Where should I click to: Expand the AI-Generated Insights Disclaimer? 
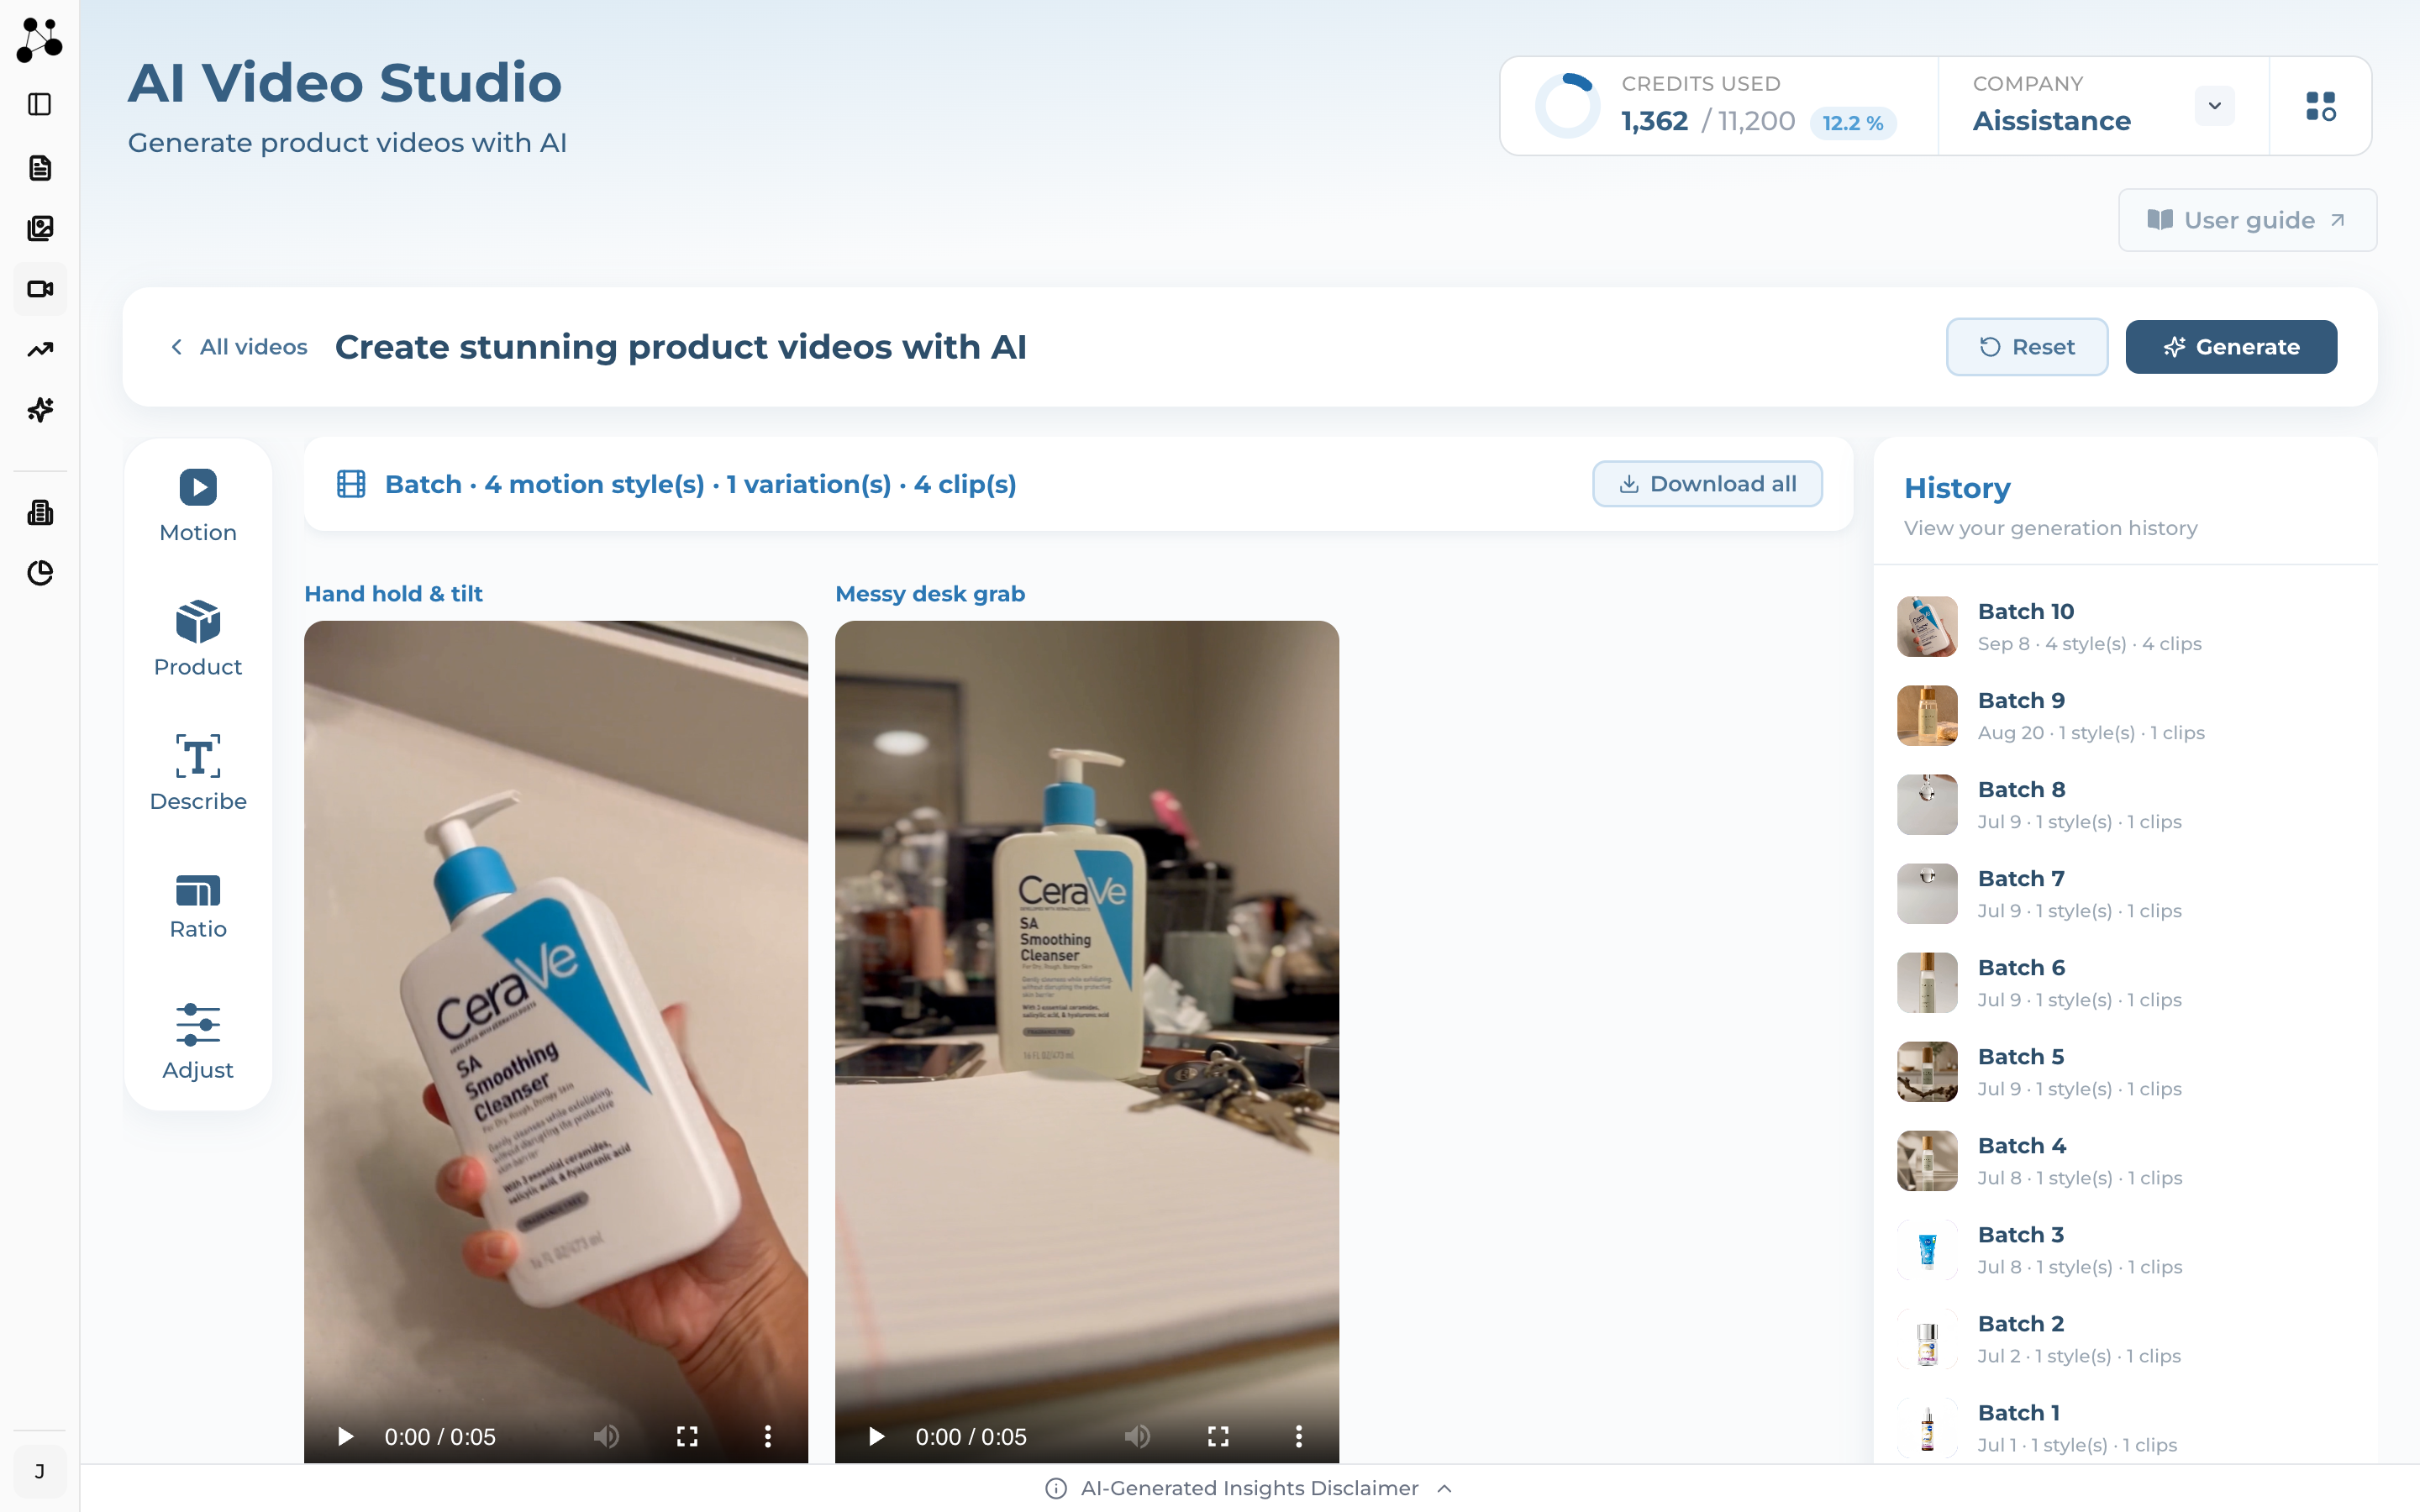pyautogui.click(x=1249, y=1488)
